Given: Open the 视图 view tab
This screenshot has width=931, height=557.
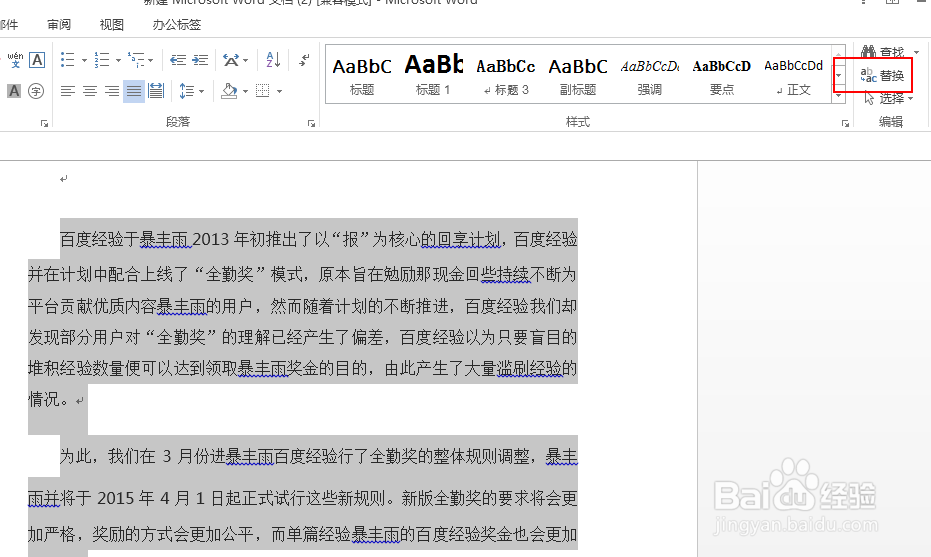Looking at the screenshot, I should pyautogui.click(x=112, y=24).
